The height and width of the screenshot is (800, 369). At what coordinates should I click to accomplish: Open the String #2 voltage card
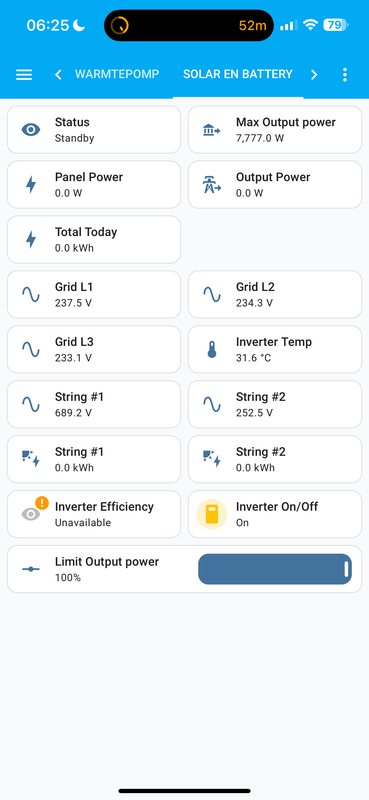[275, 404]
